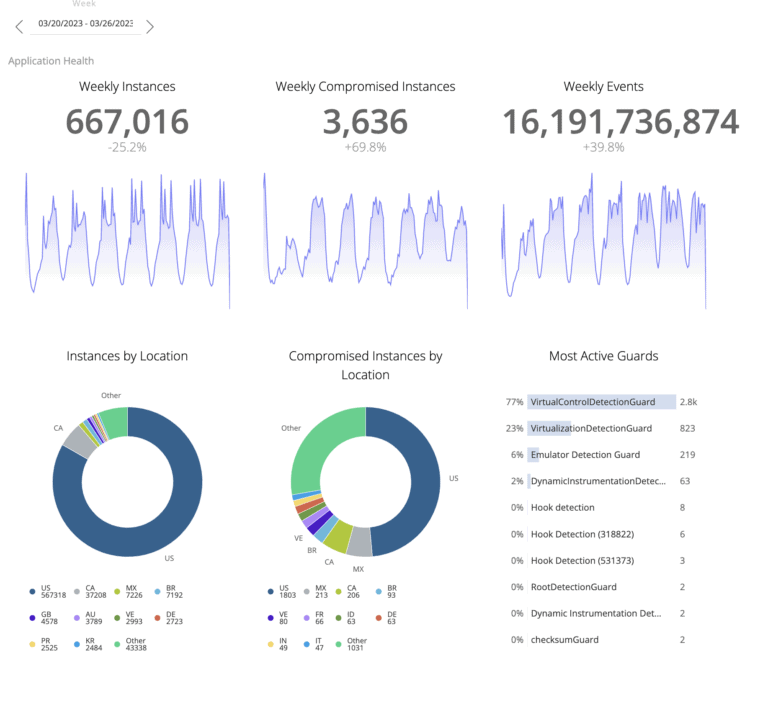Click the Instances by Location title
The height and width of the screenshot is (704, 768).
[x=127, y=356]
